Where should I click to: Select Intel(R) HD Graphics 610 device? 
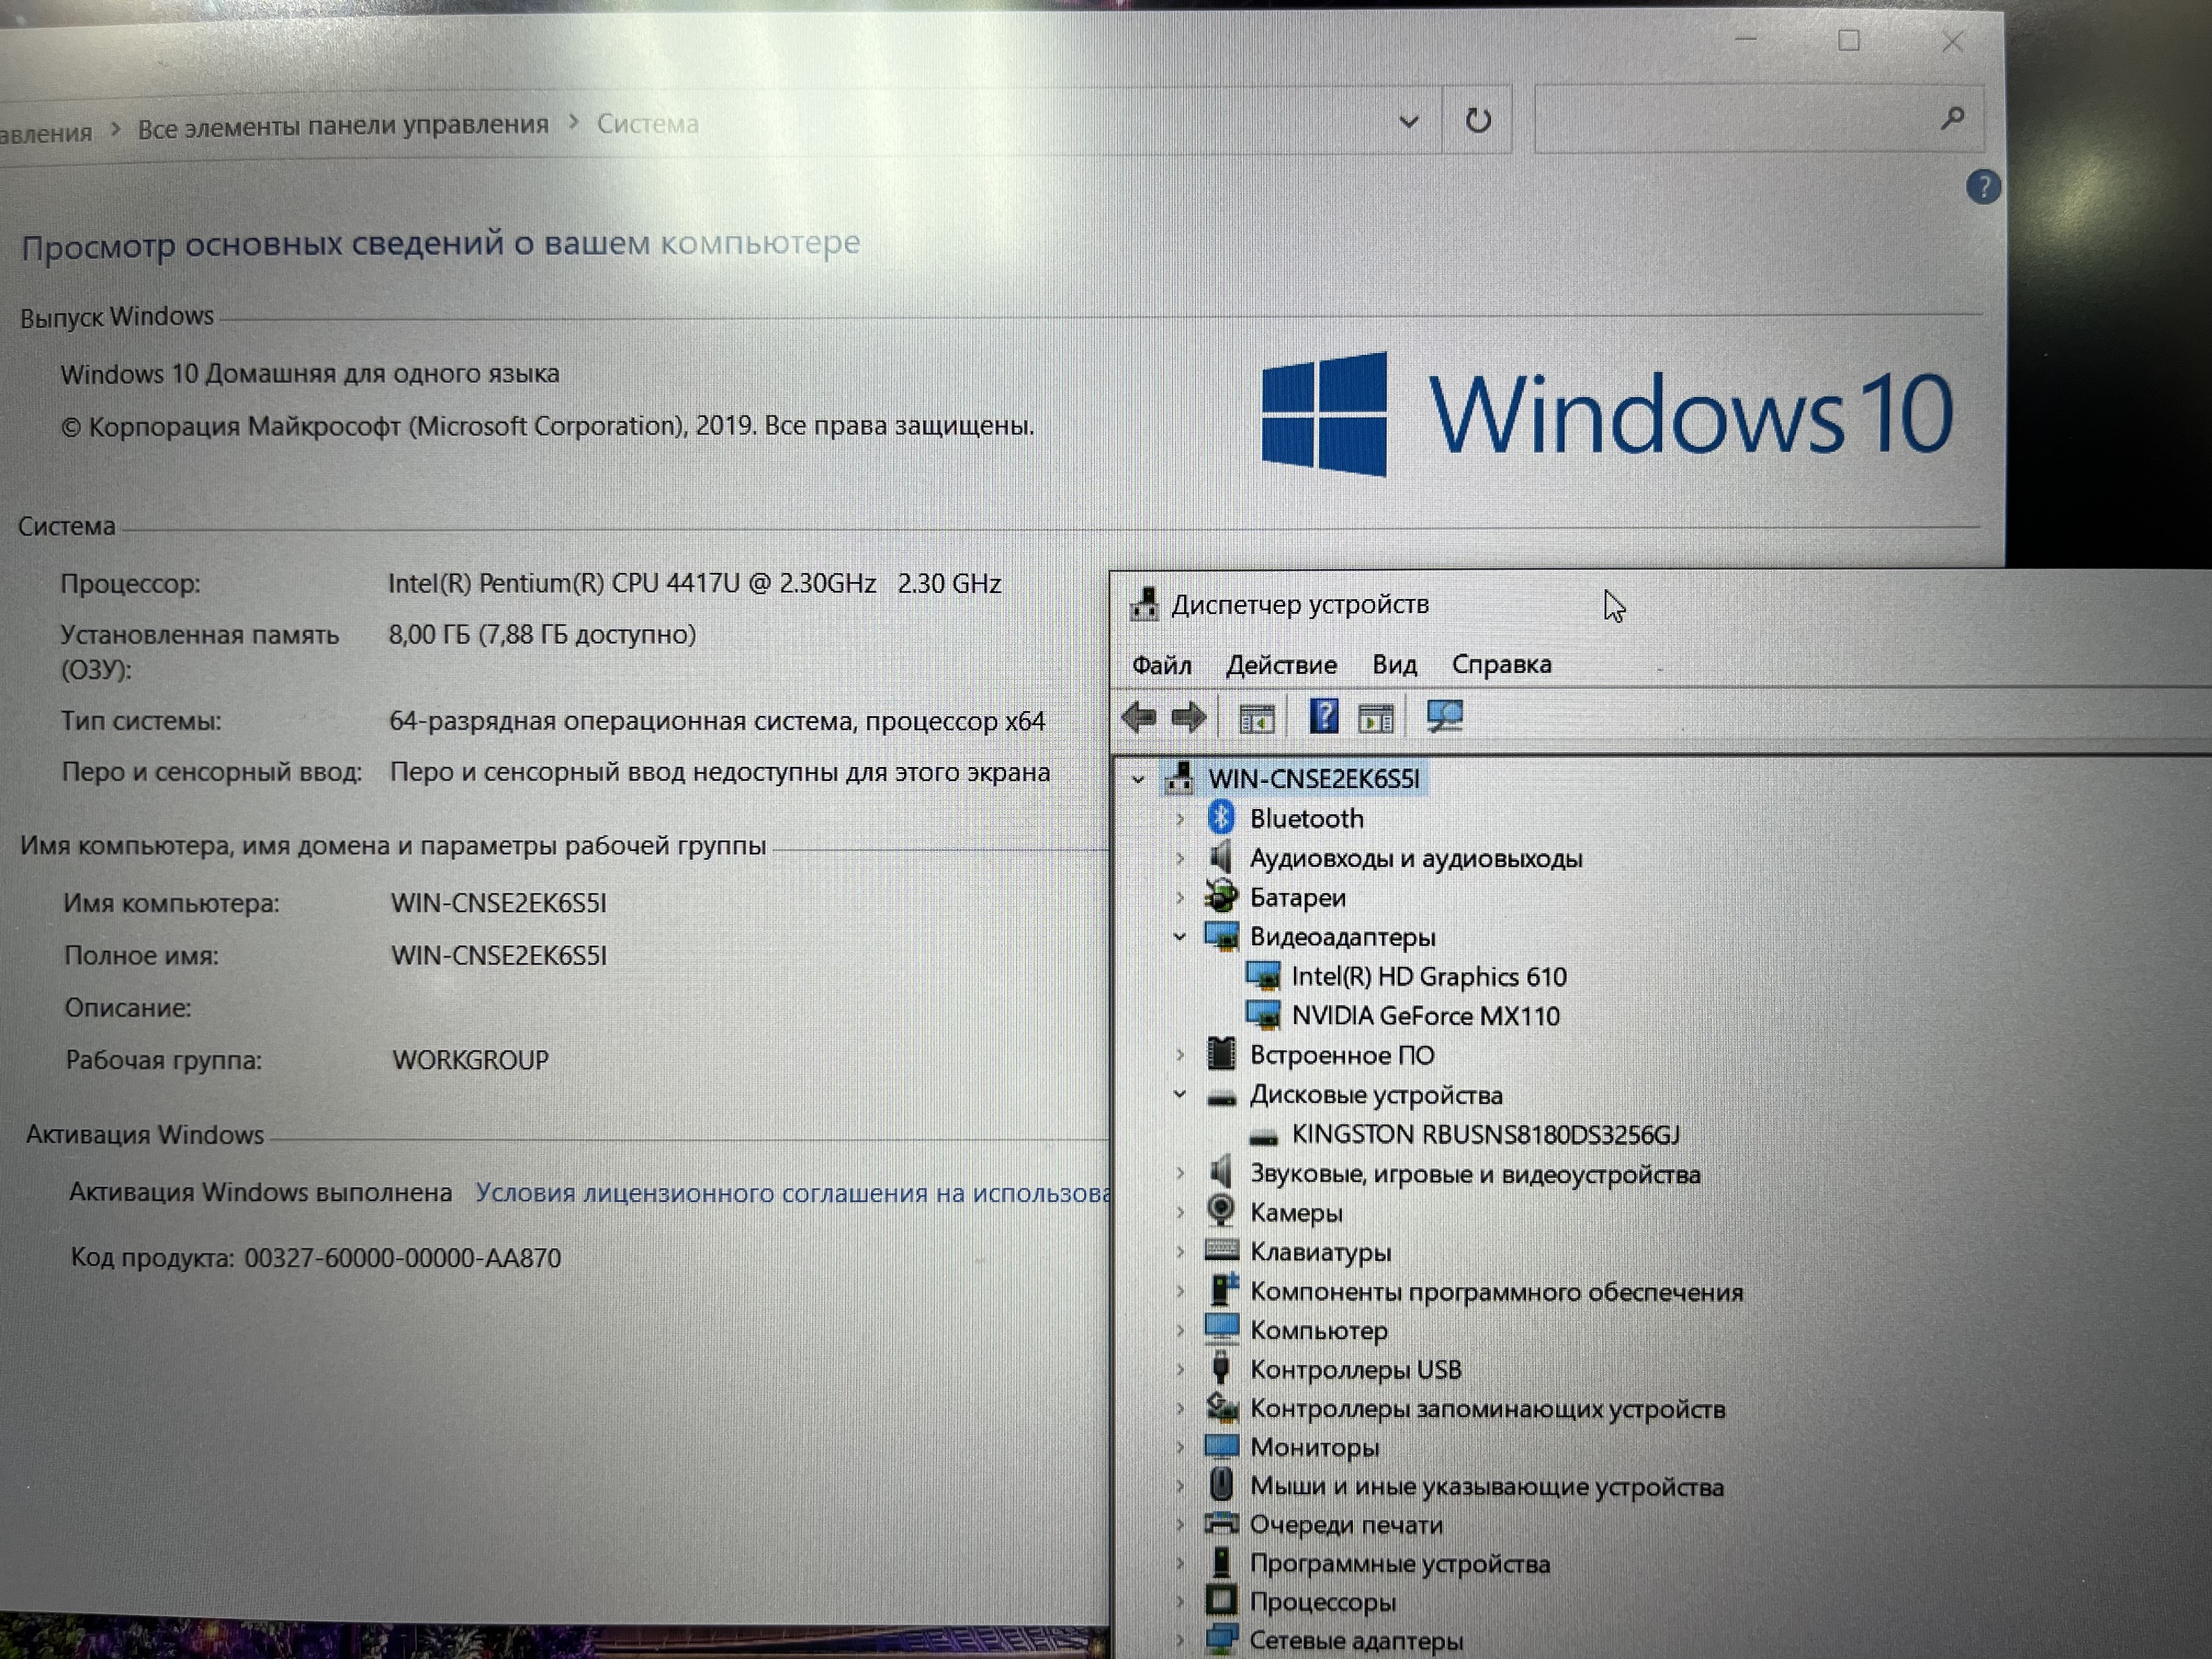(1428, 976)
